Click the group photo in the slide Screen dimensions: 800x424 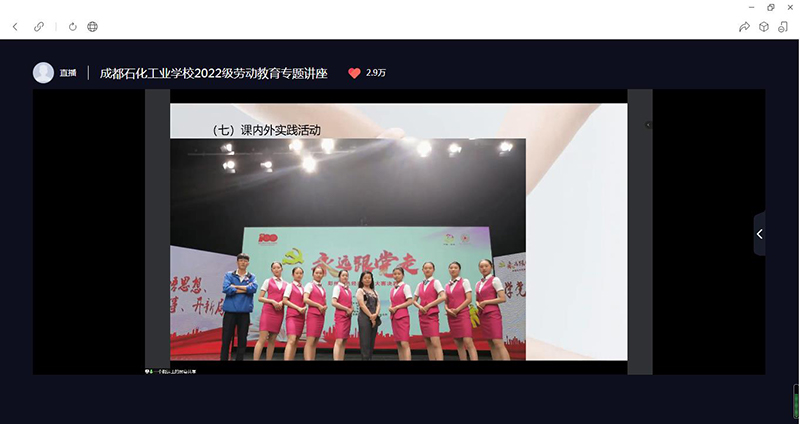pos(347,250)
